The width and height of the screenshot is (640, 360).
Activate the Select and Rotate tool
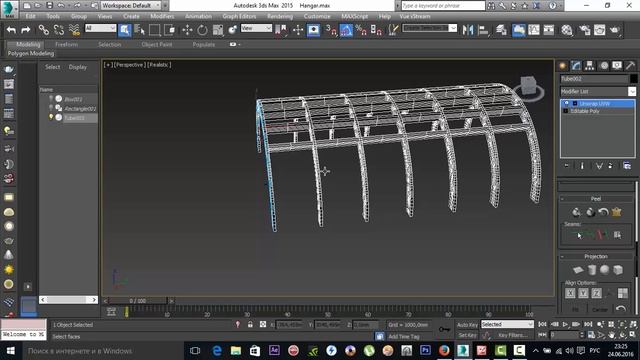tap(202, 30)
